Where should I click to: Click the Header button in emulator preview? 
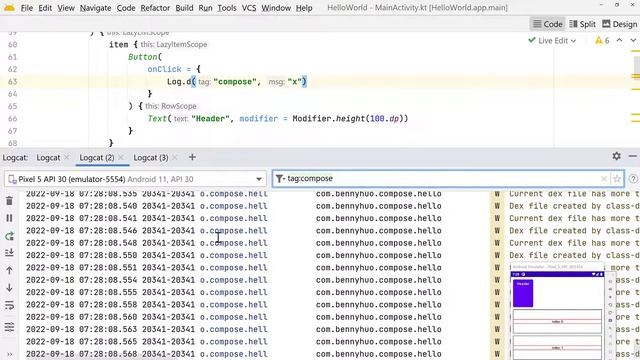click(x=523, y=293)
